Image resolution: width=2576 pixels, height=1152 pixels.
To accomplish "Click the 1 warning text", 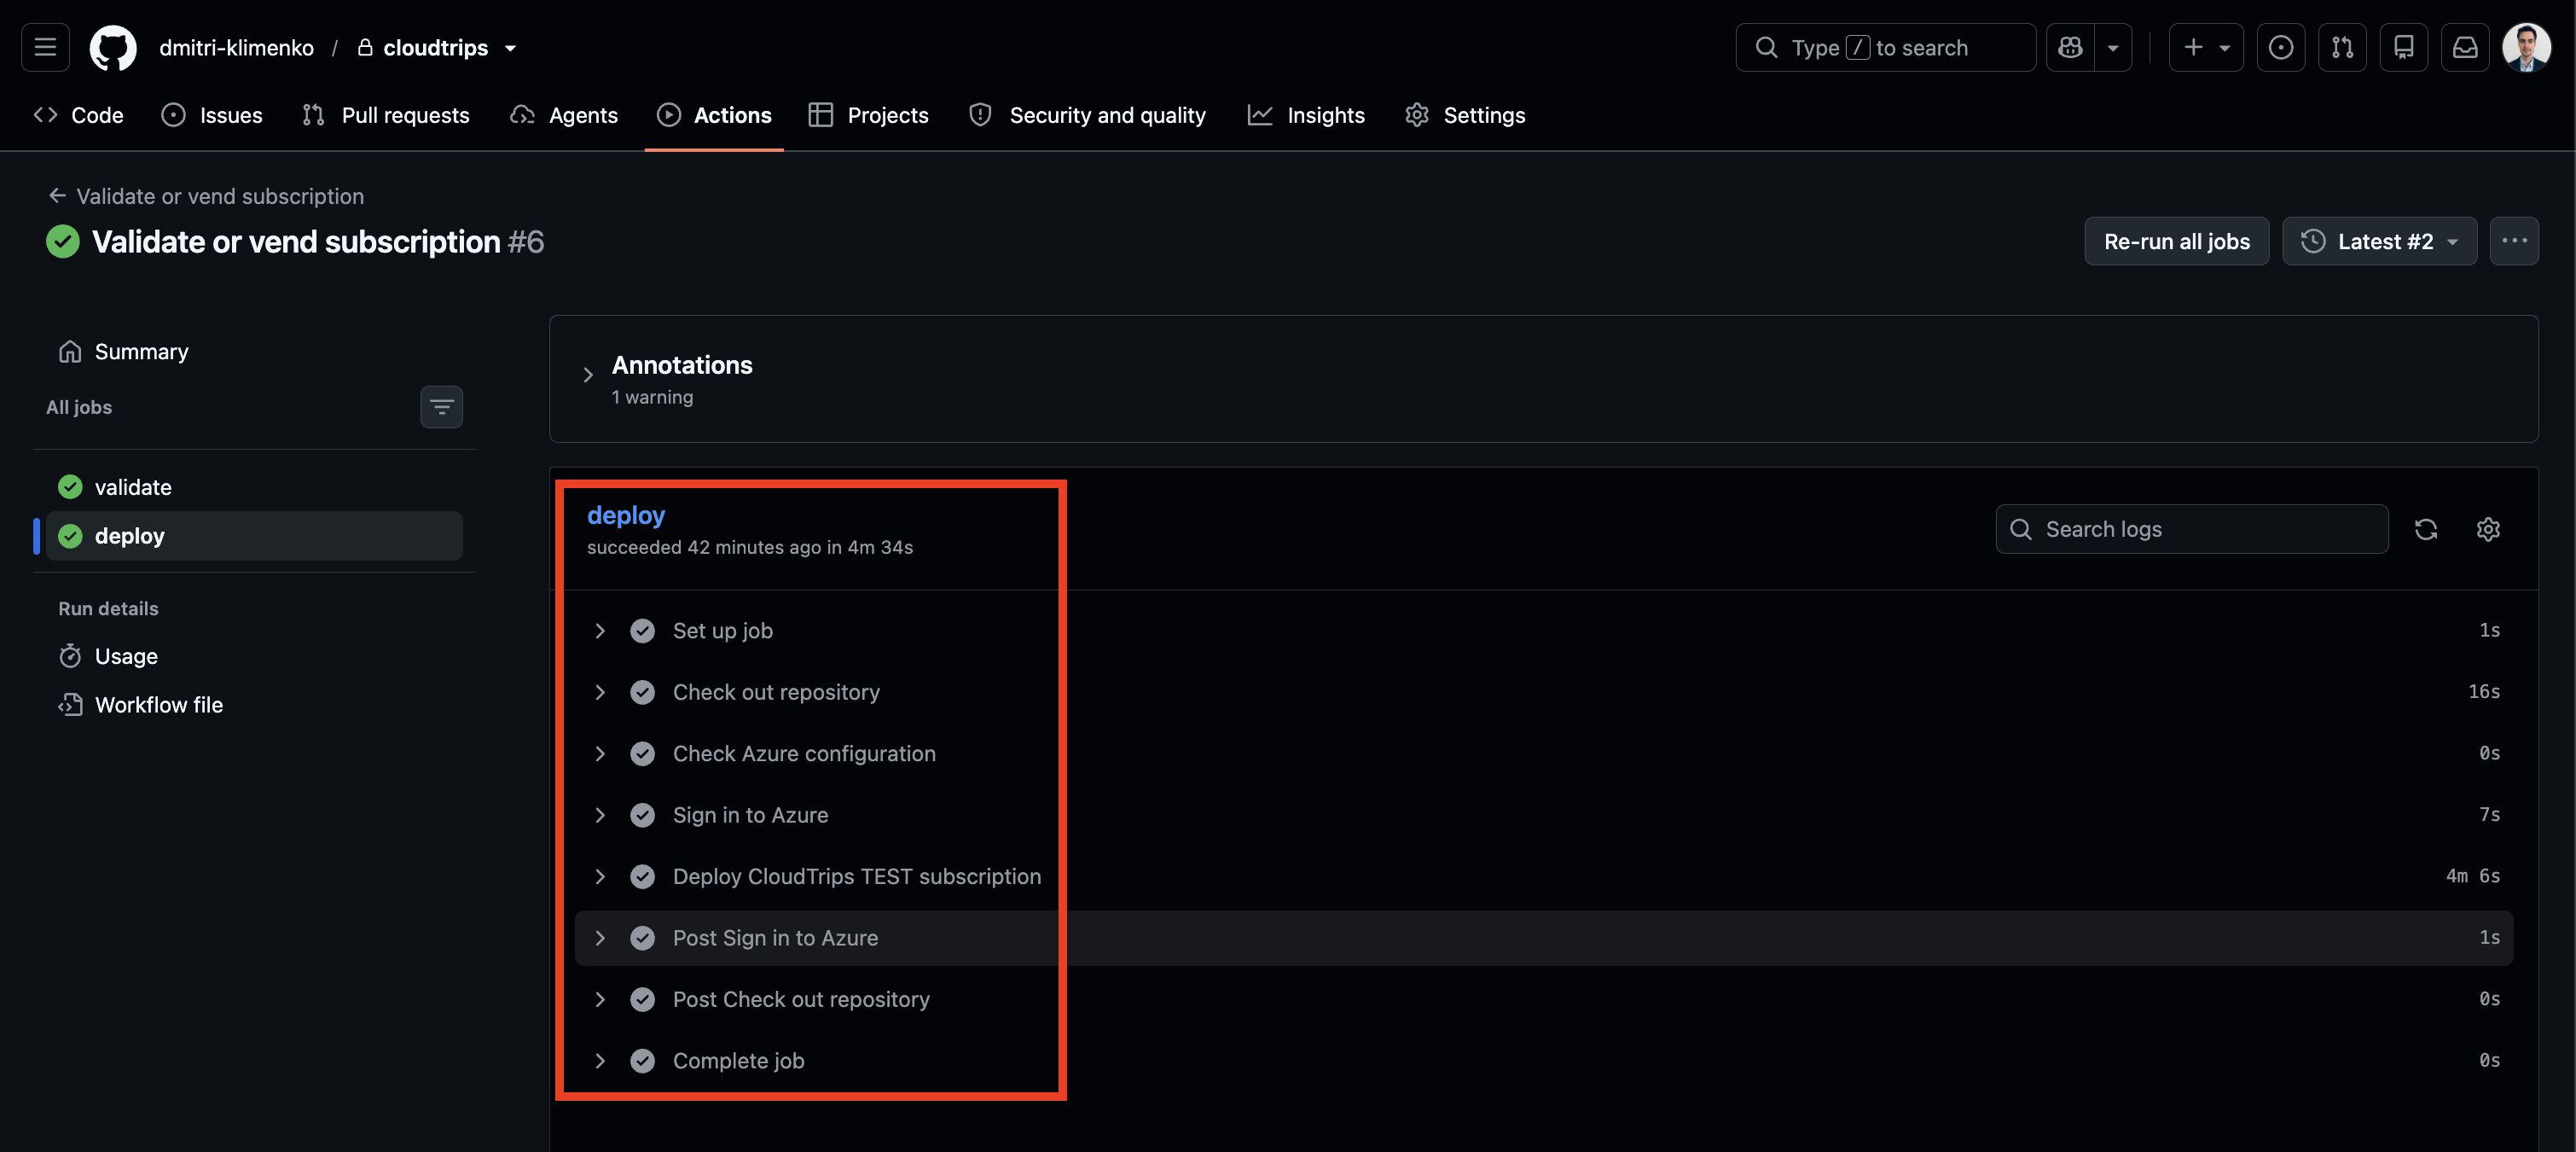I will point(652,398).
